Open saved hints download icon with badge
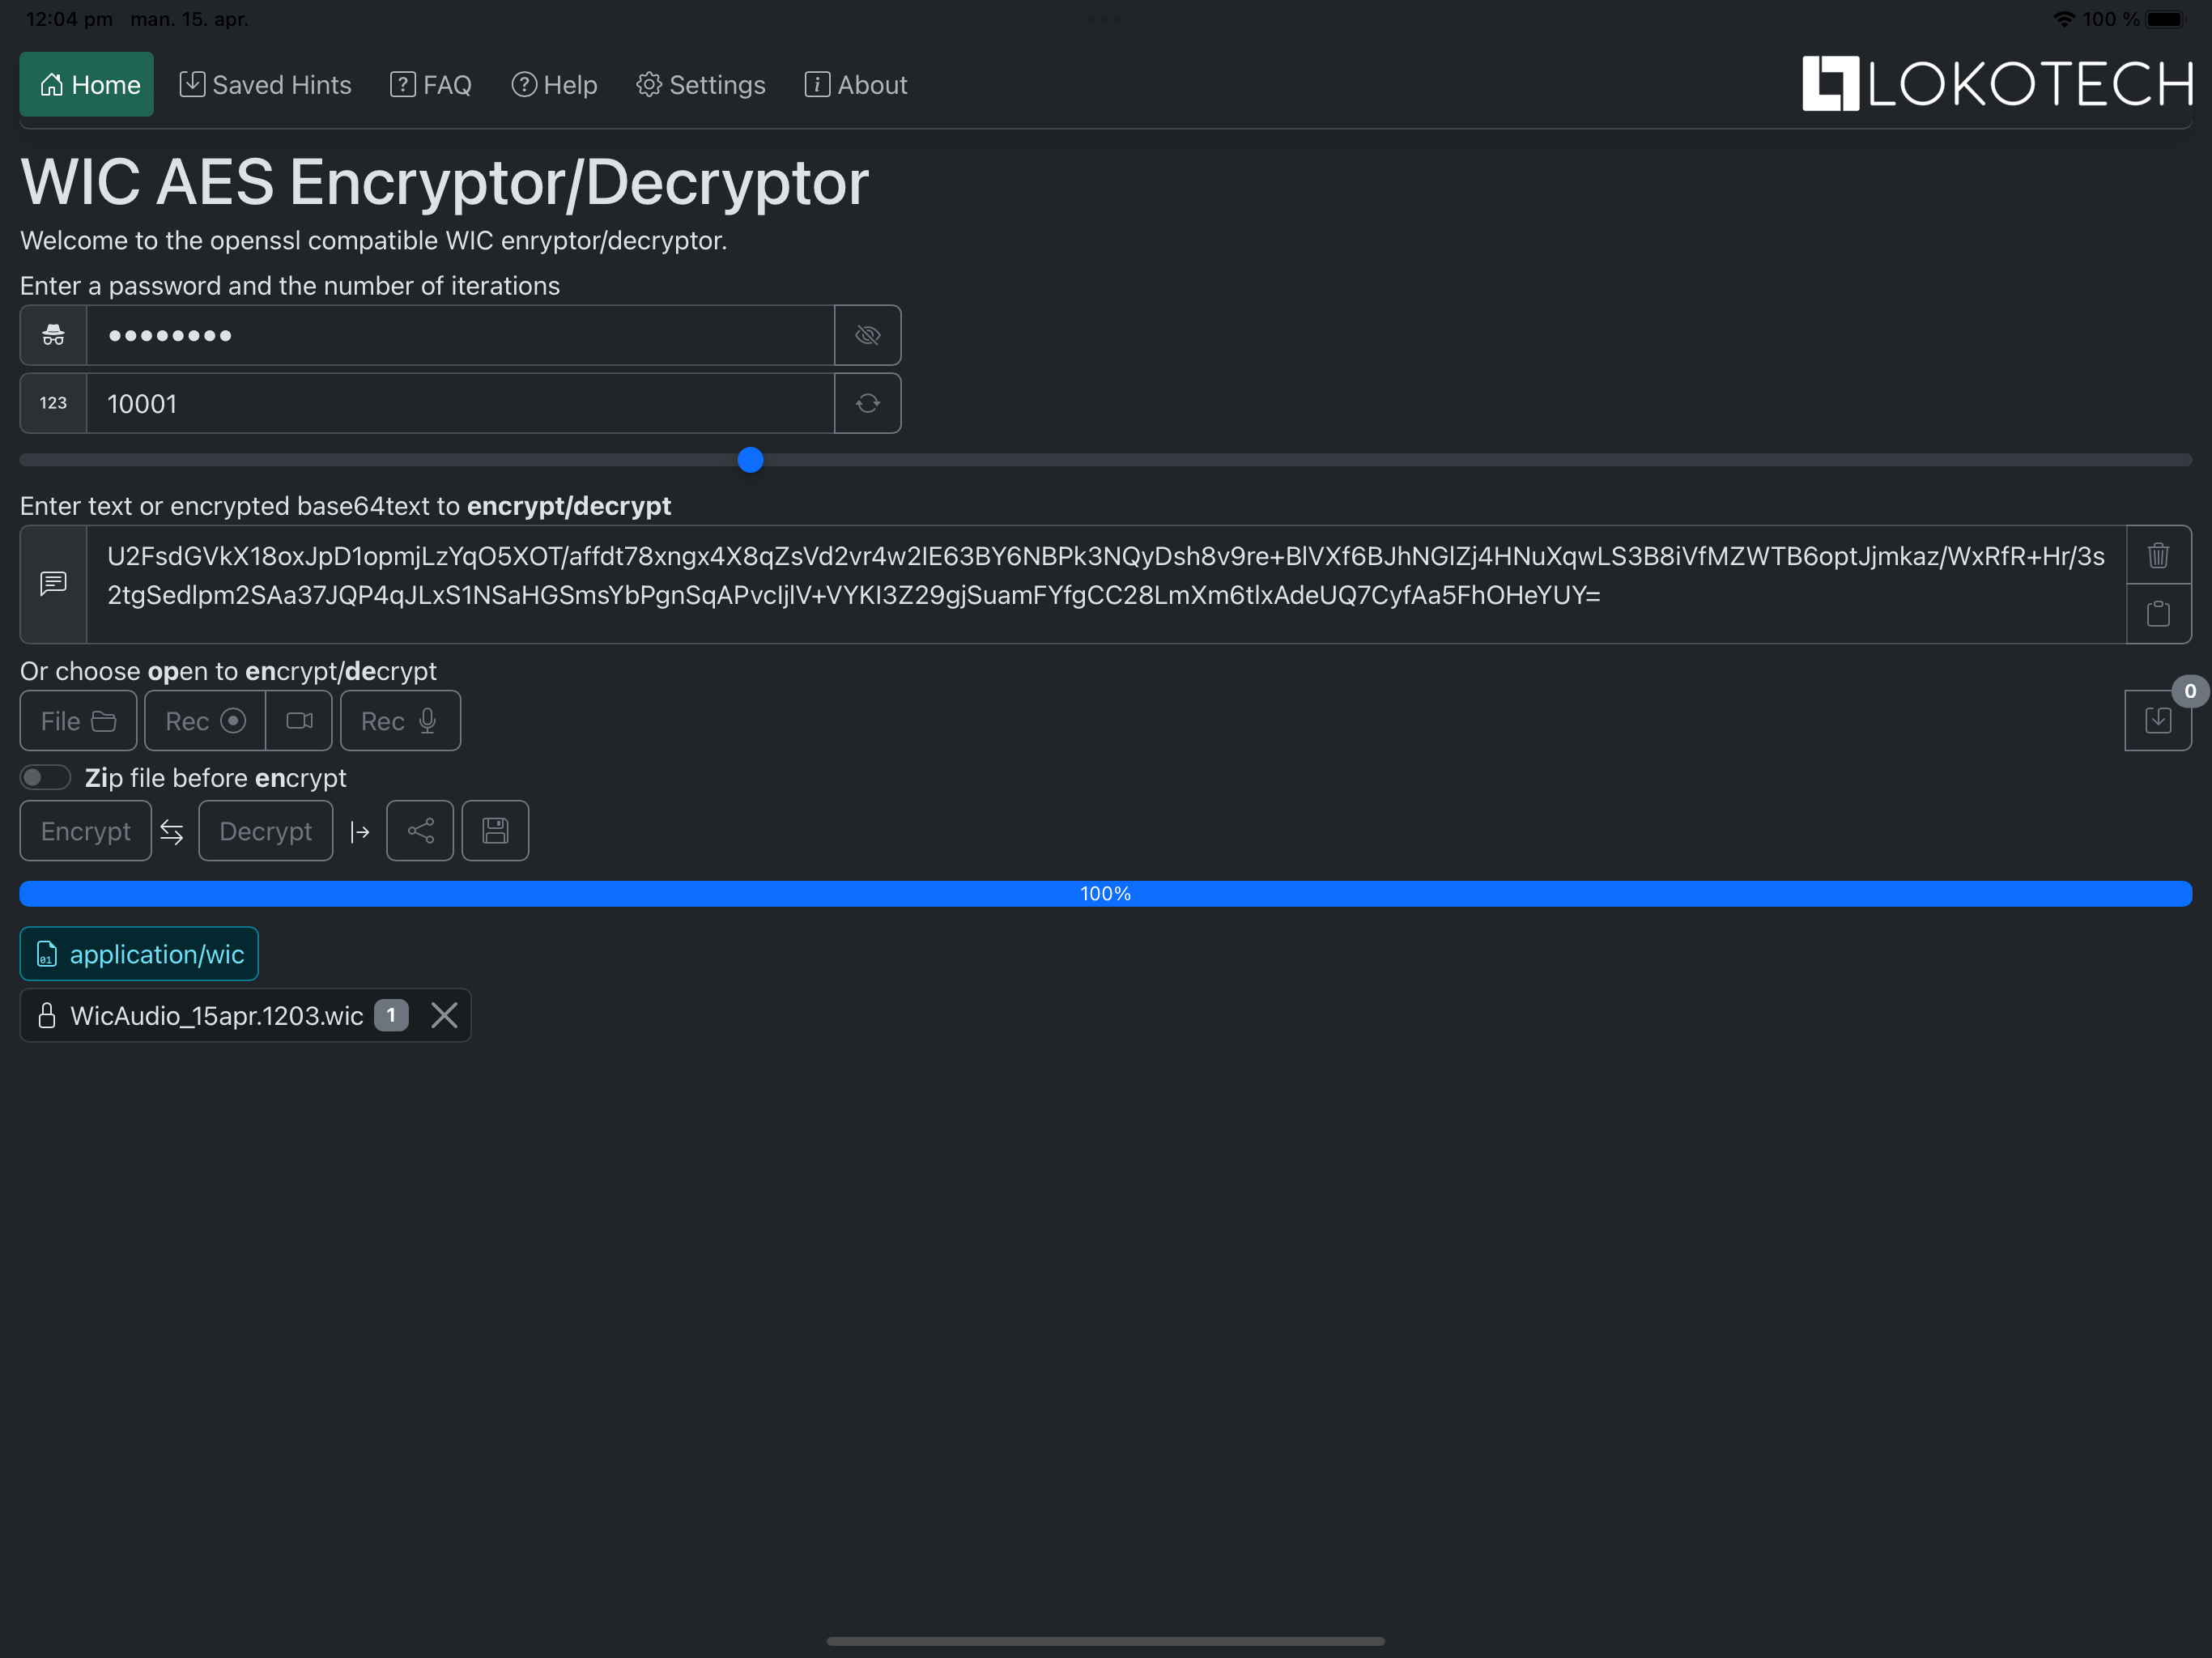This screenshot has width=2212, height=1658. point(2158,720)
